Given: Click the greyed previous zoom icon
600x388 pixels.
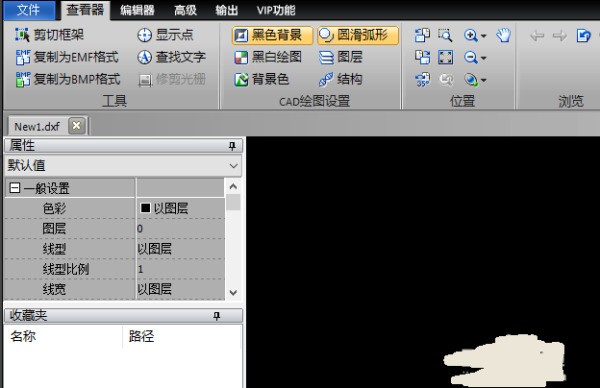Looking at the screenshot, I should [445, 80].
